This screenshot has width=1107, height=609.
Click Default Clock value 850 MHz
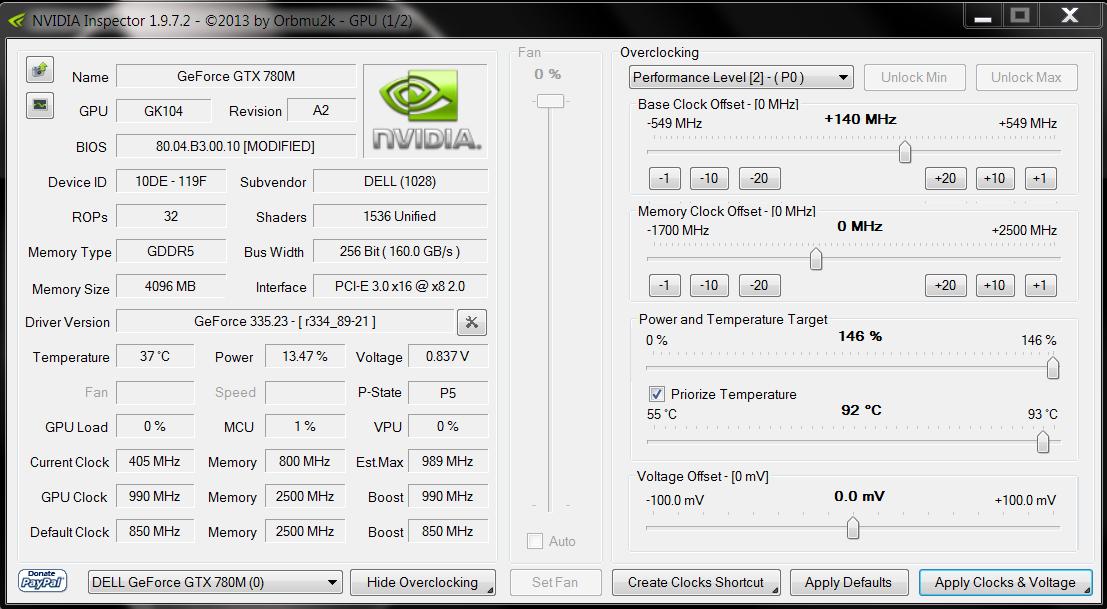tap(155, 531)
